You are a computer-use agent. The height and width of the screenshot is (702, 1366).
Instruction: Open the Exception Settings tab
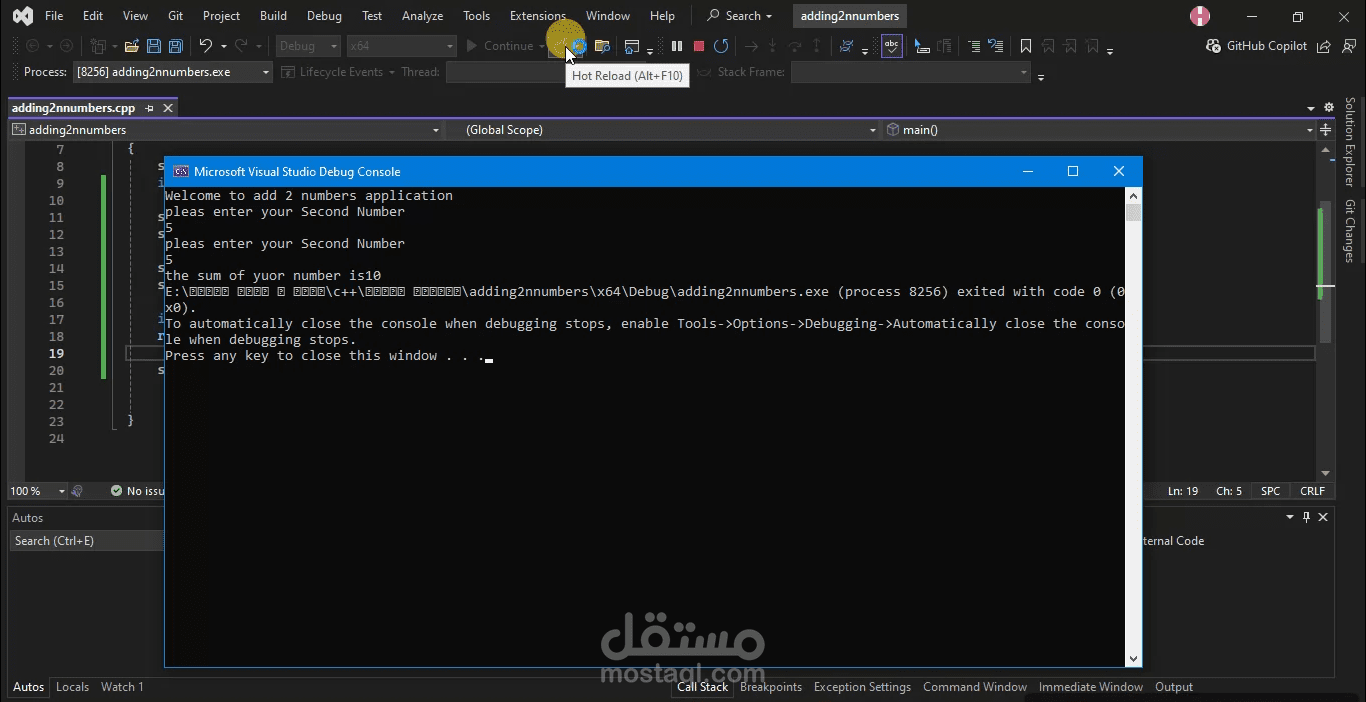[862, 687]
